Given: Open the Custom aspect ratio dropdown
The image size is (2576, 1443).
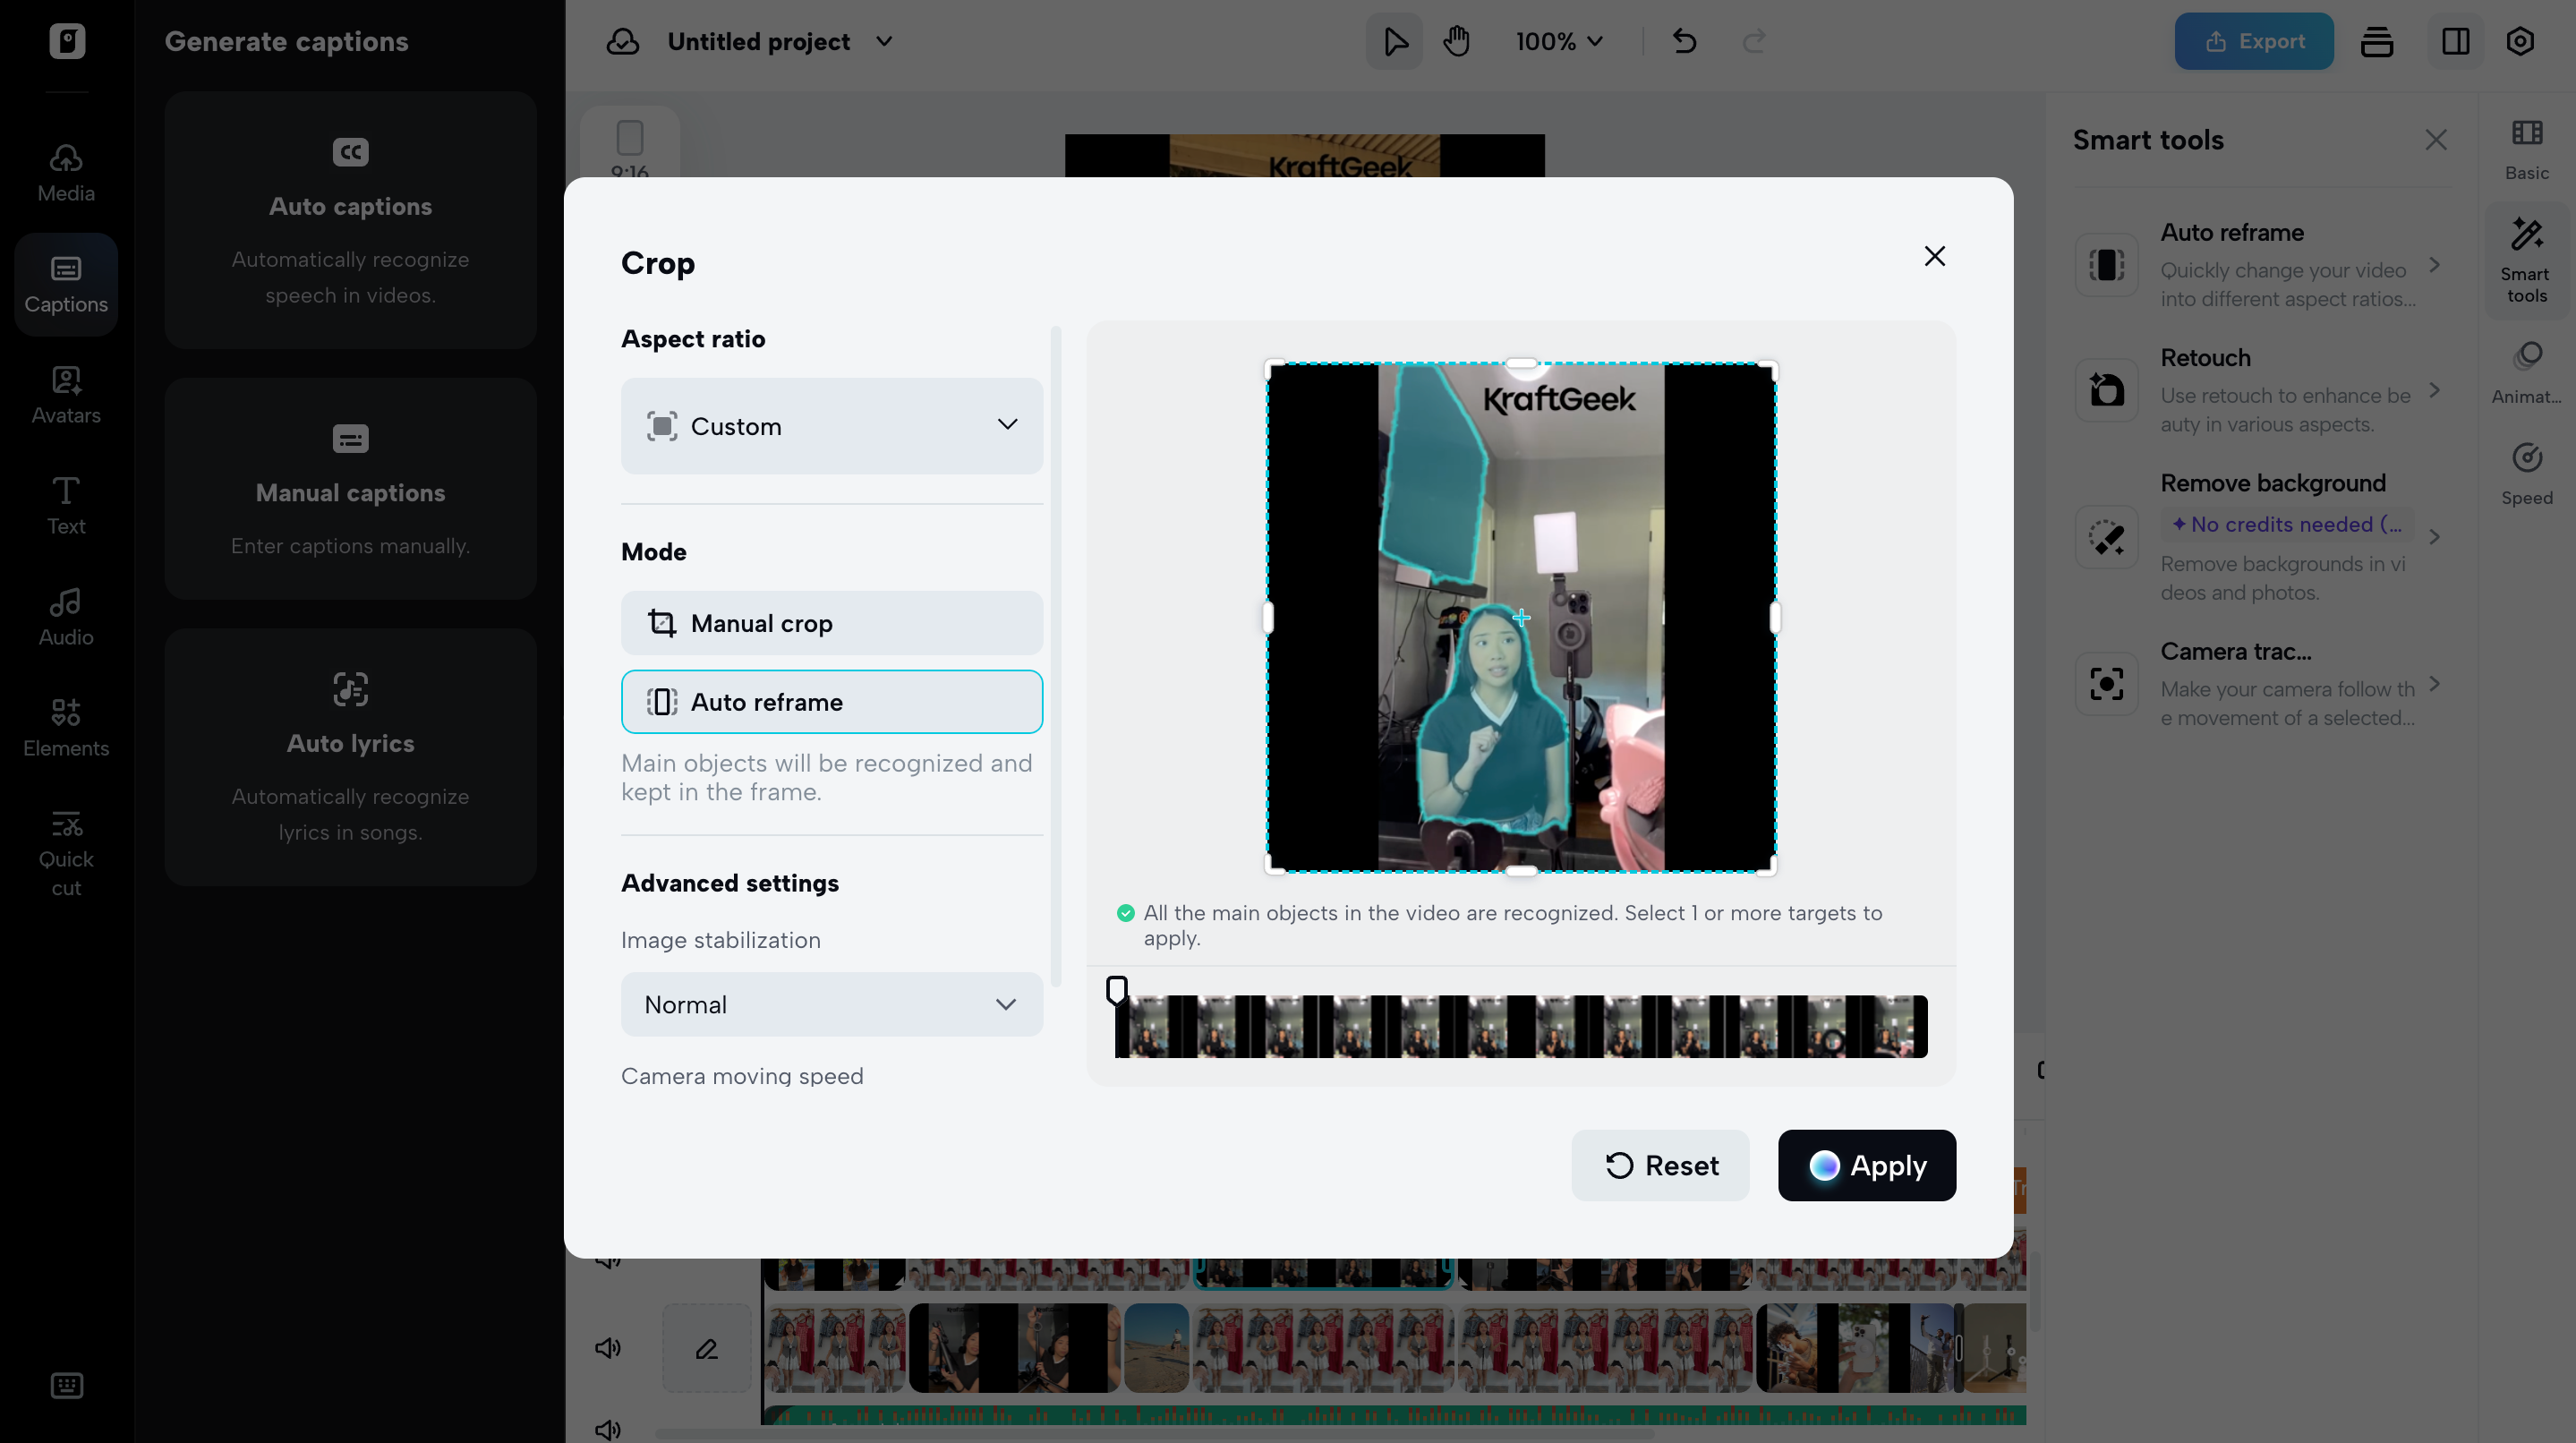Looking at the screenshot, I should 831,426.
